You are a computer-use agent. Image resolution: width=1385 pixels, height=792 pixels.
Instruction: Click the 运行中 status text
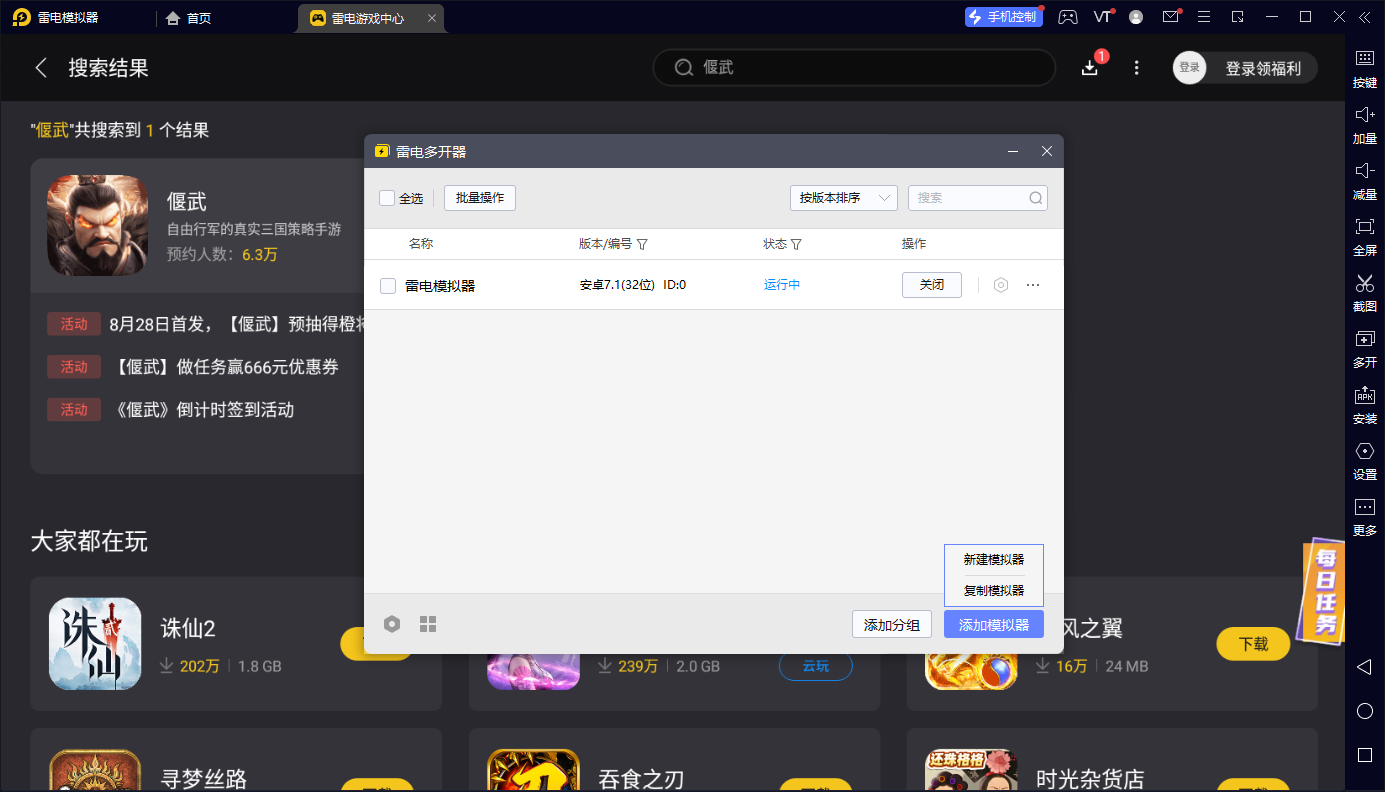click(782, 285)
